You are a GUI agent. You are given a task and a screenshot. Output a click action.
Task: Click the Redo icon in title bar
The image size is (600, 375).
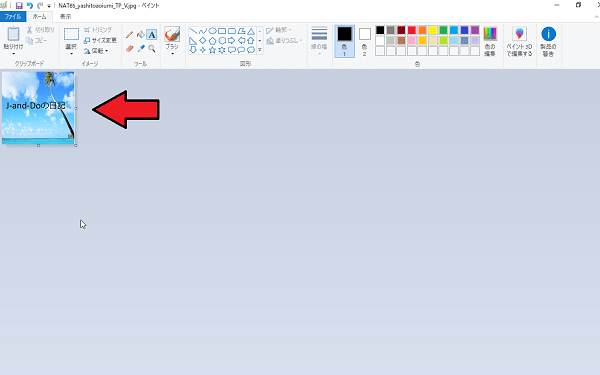(x=40, y=6)
